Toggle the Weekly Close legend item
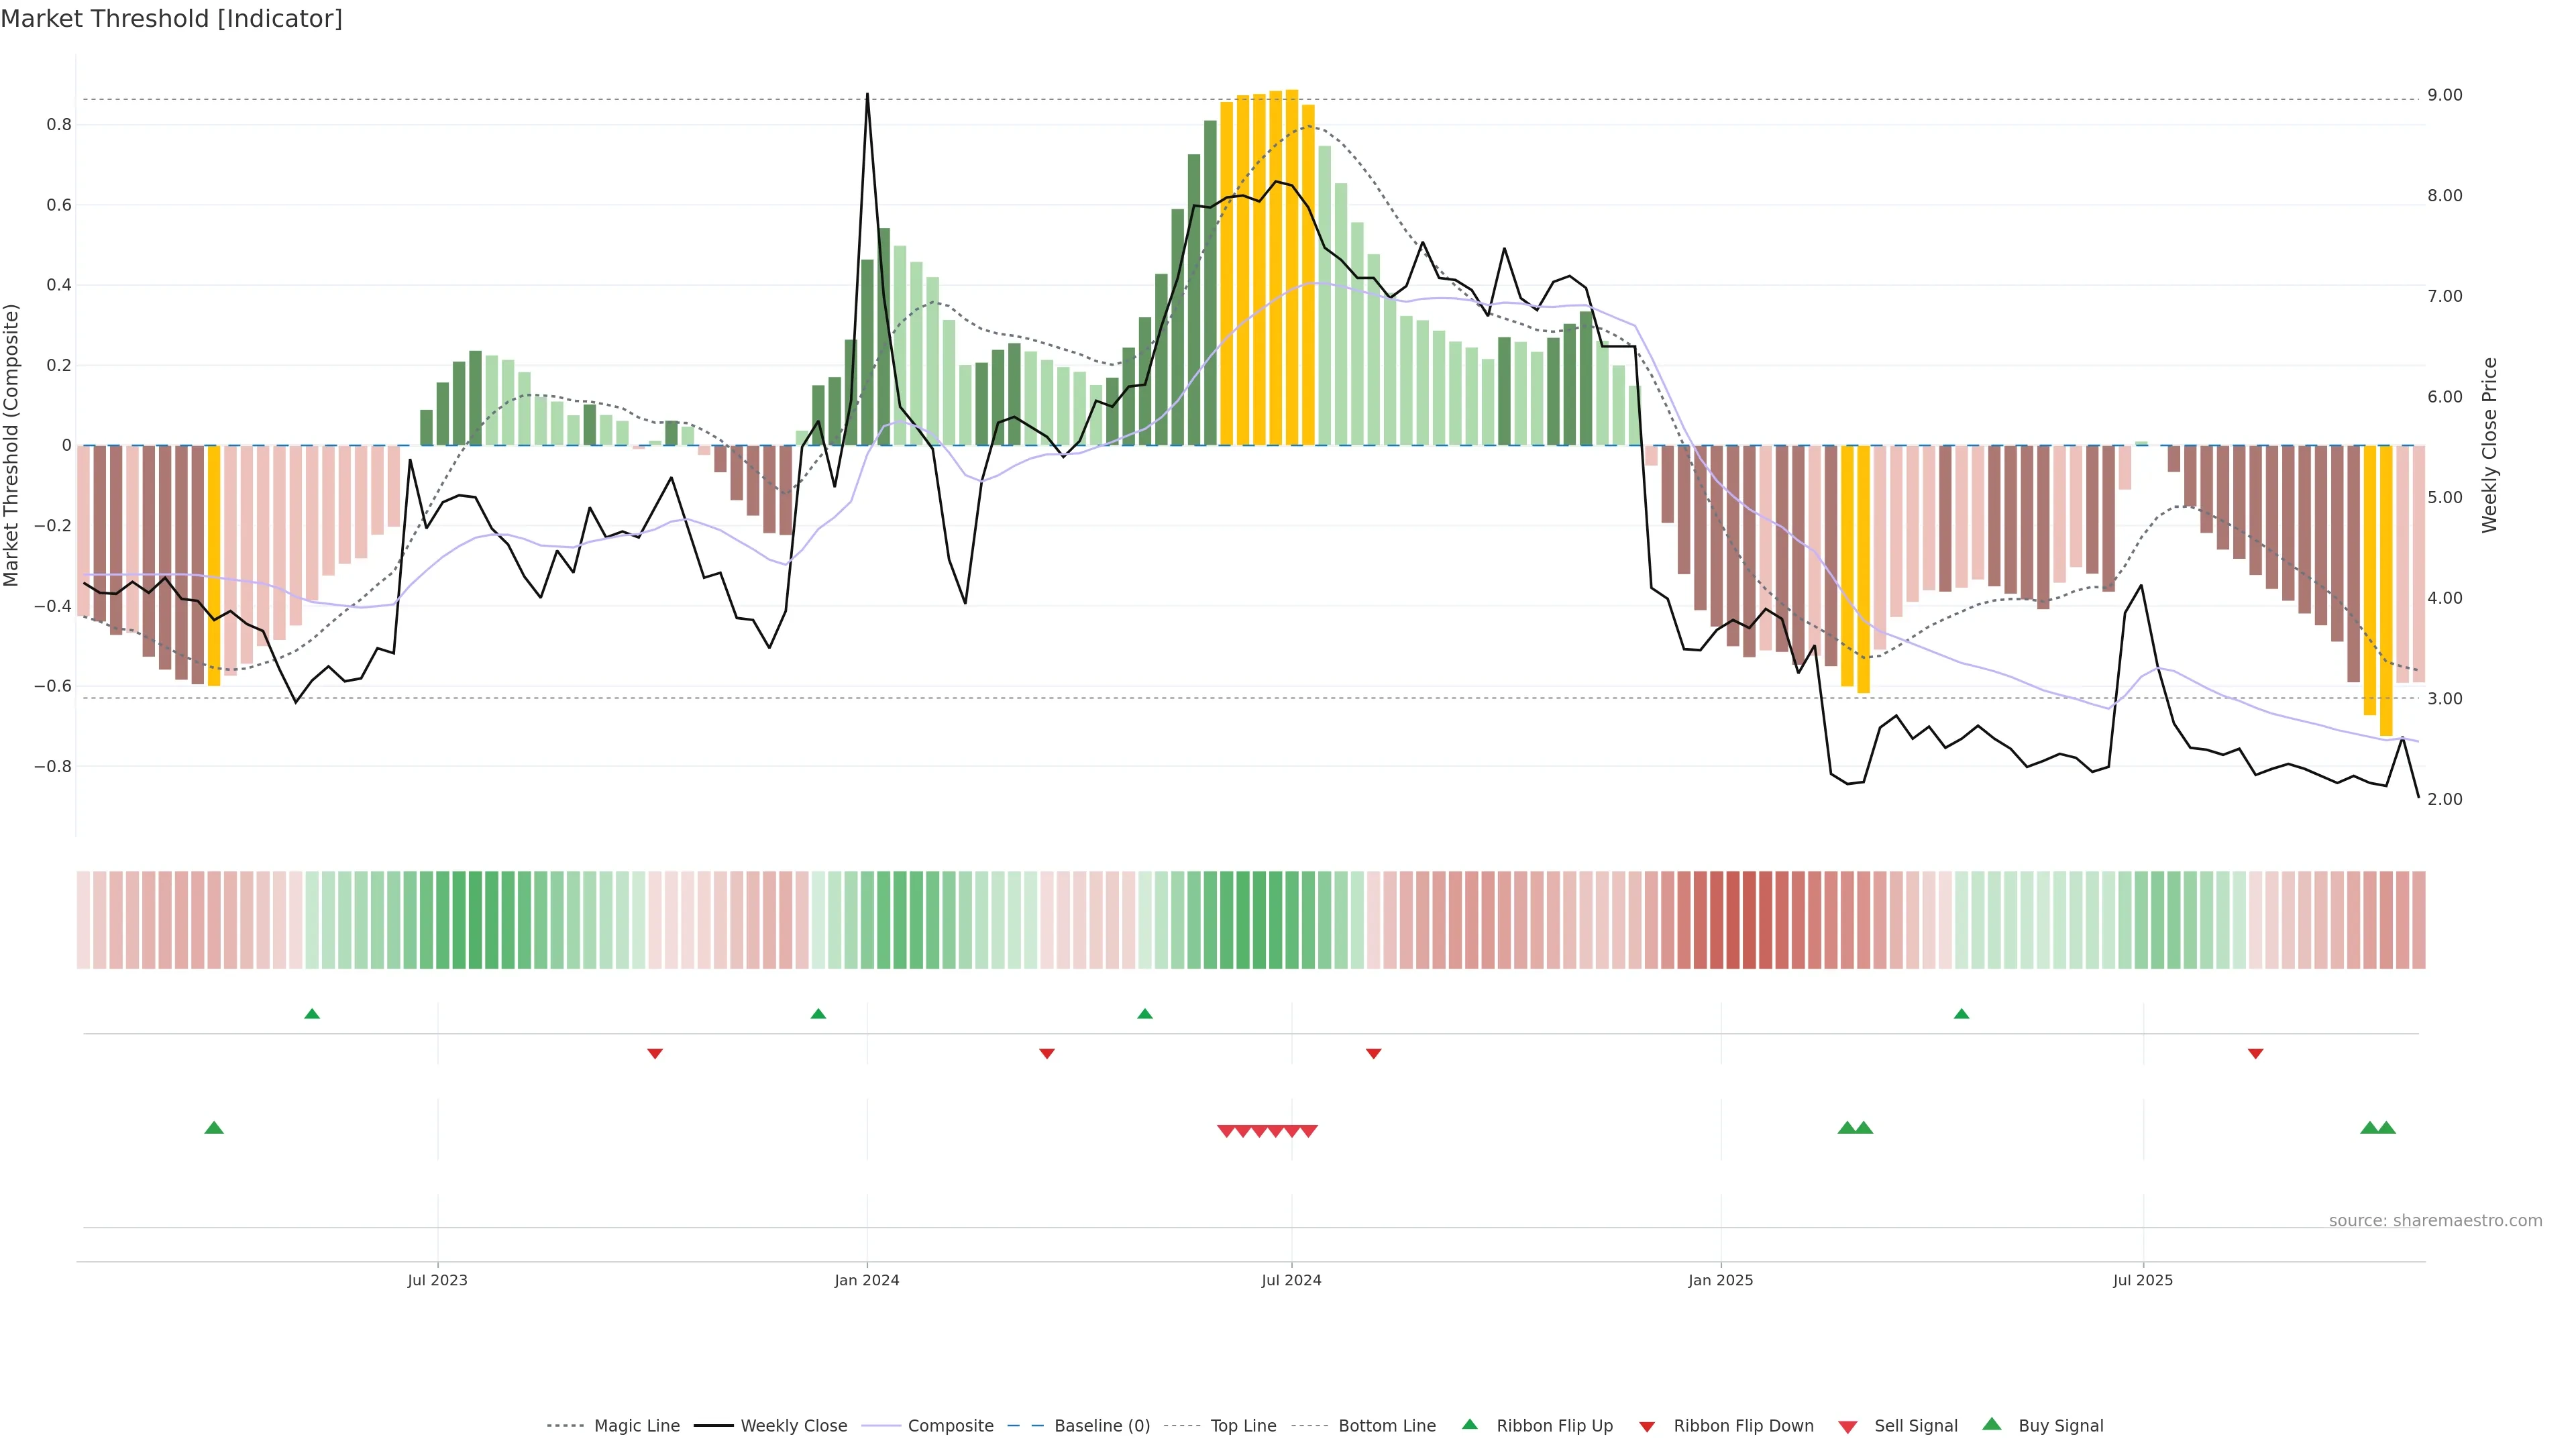Image resolution: width=2576 pixels, height=1449 pixels. [793, 1426]
